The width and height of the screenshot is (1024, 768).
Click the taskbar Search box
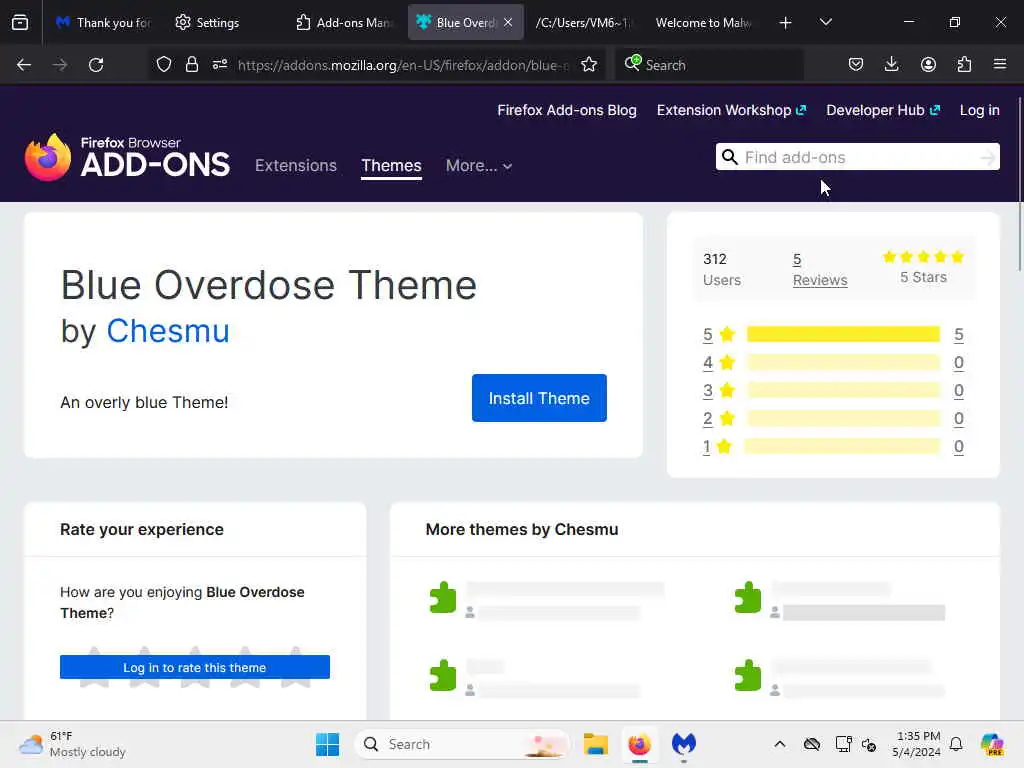coord(462,744)
